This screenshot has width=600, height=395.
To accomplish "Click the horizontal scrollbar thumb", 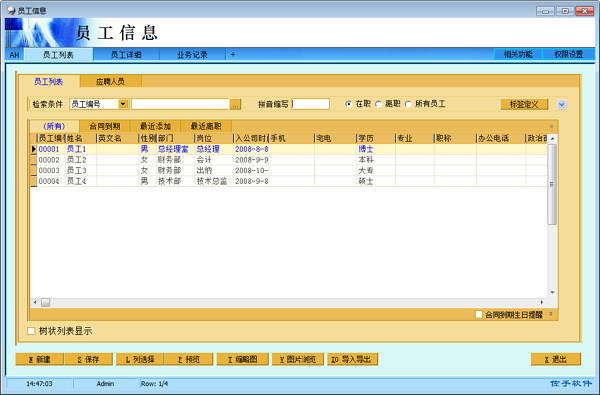I will 46,302.
